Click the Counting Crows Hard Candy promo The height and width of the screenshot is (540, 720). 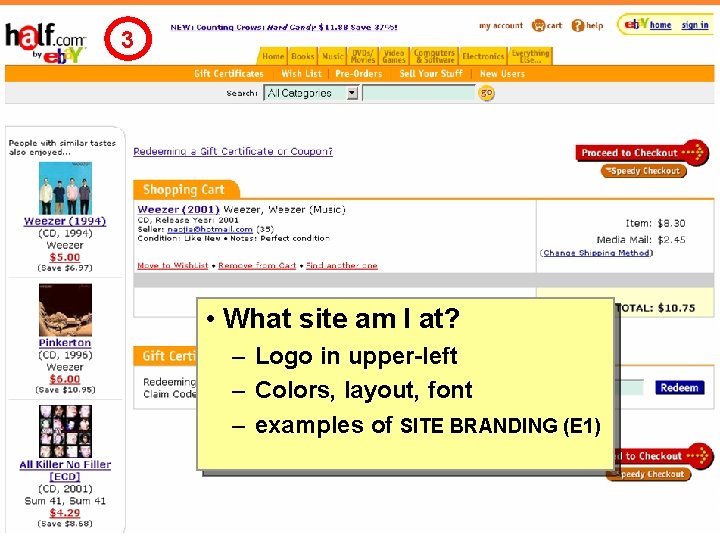pyautogui.click(x=284, y=27)
